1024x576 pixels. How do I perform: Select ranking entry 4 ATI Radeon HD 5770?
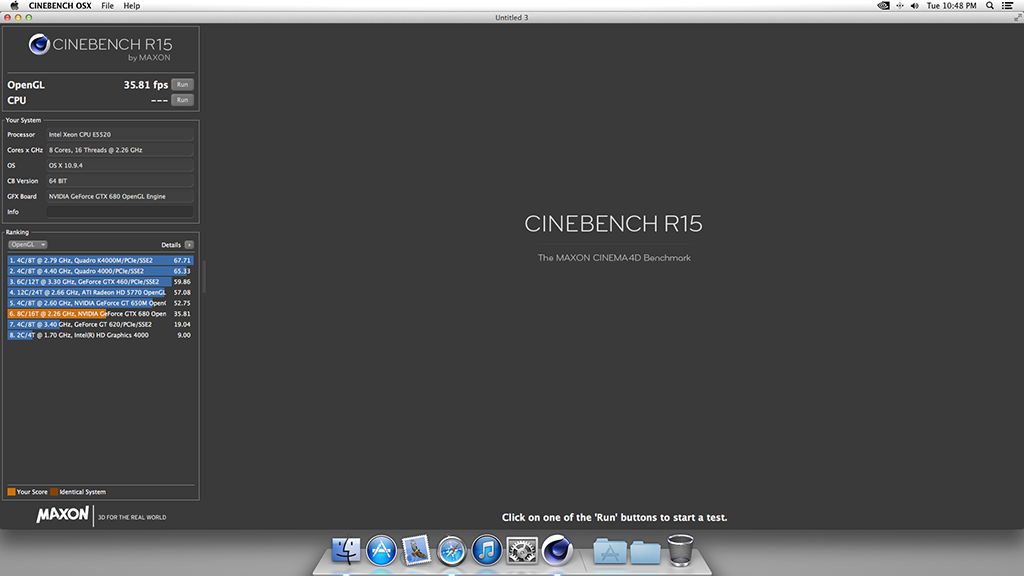coord(101,293)
